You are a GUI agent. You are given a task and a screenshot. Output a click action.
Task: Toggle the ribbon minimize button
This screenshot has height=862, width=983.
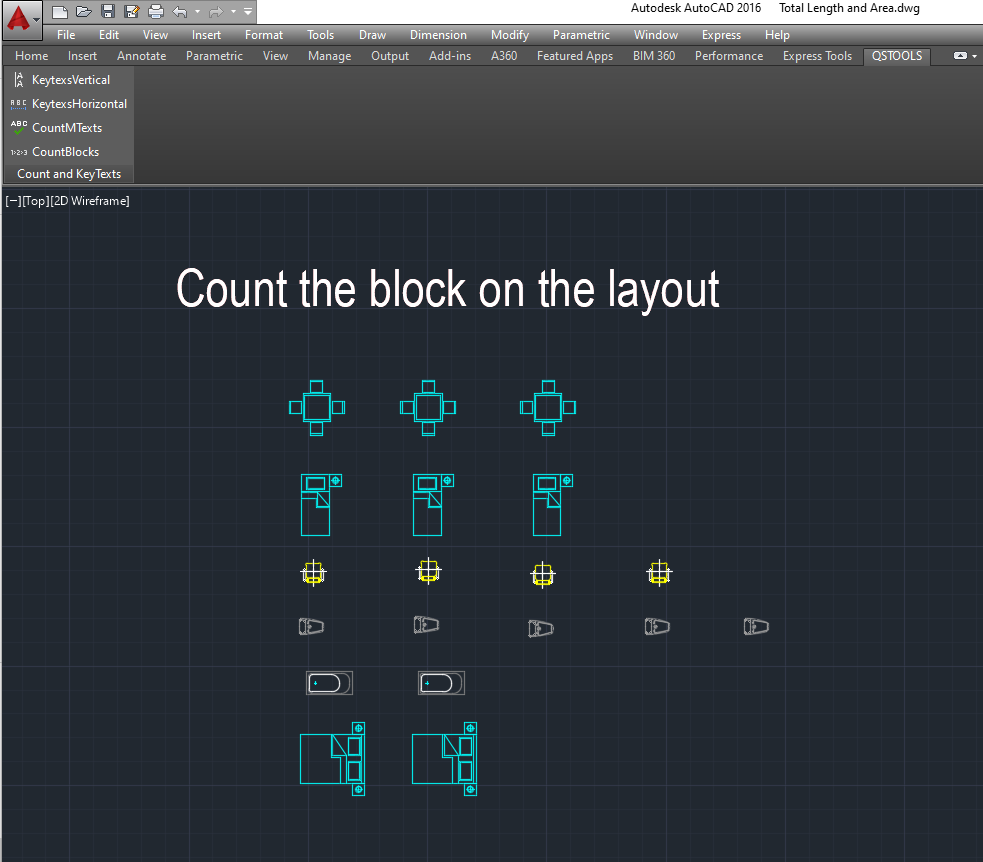pyautogui.click(x=960, y=56)
